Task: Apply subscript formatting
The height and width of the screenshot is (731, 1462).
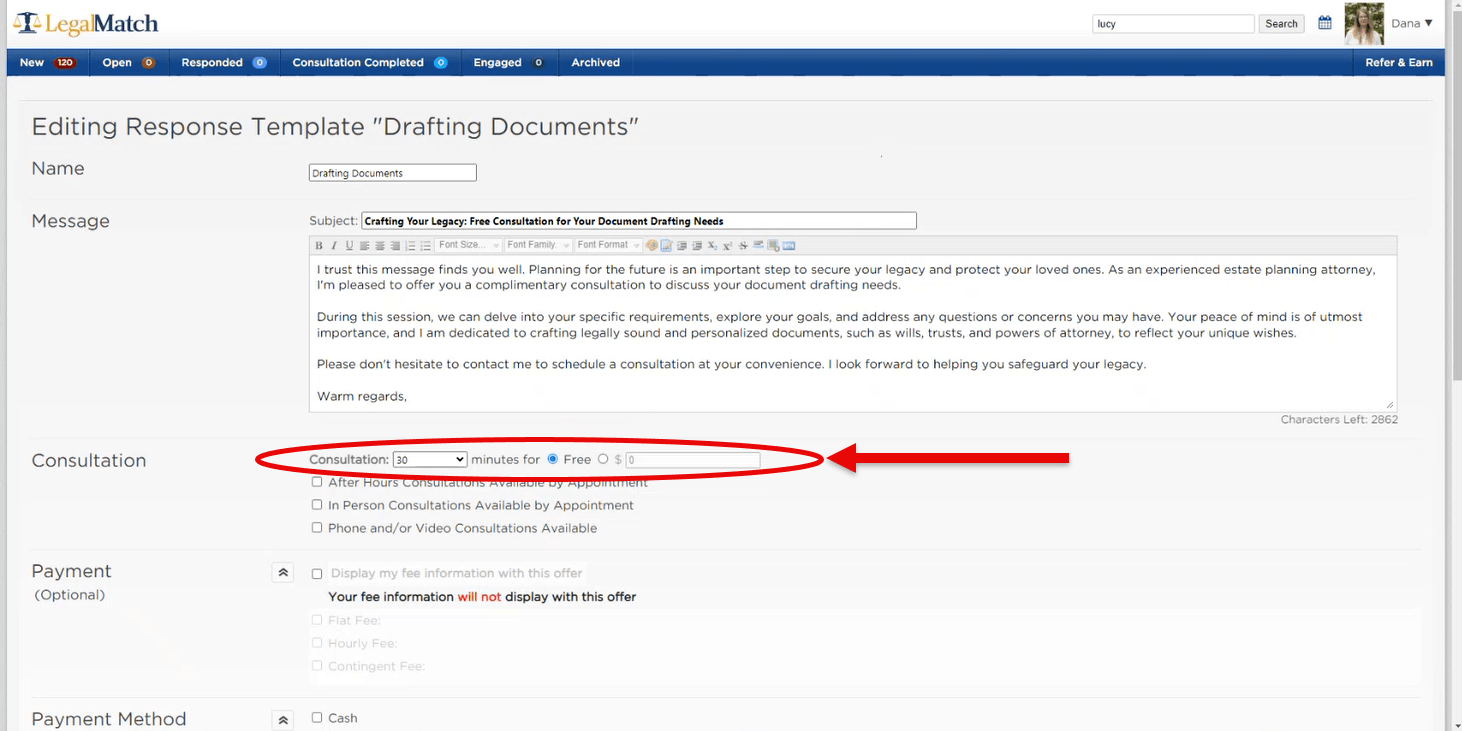Action: (712, 246)
